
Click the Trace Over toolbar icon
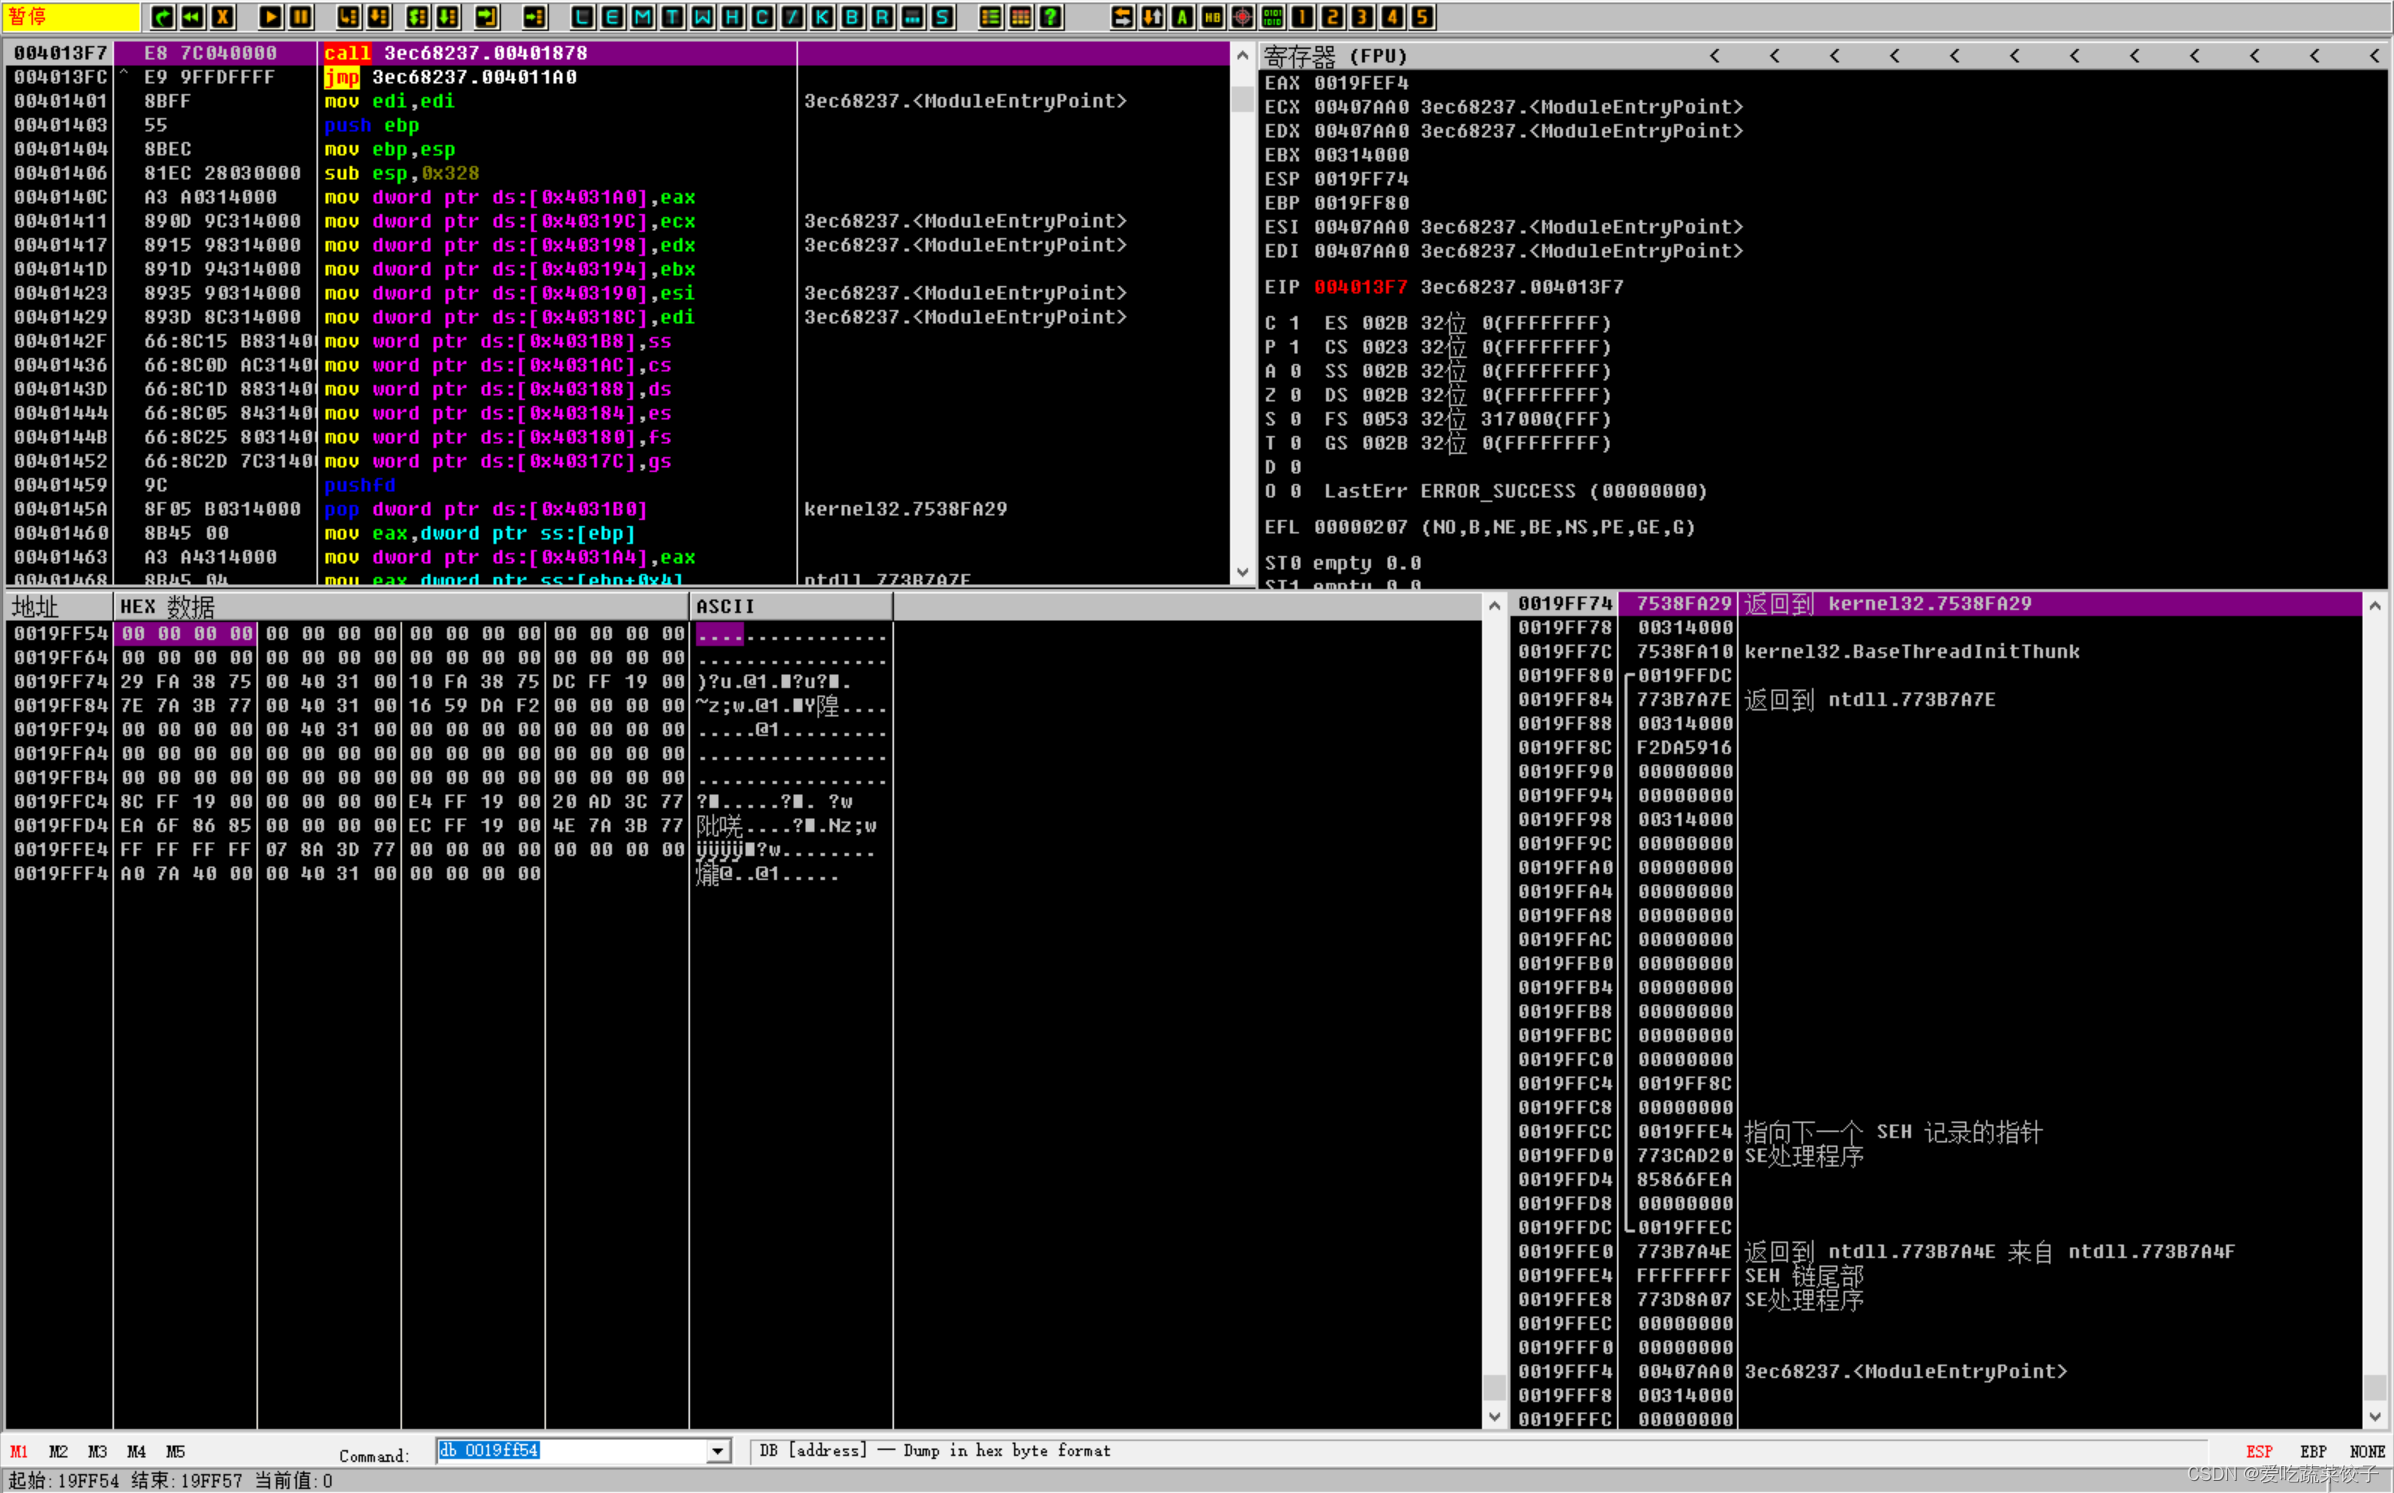pyautogui.click(x=448, y=16)
